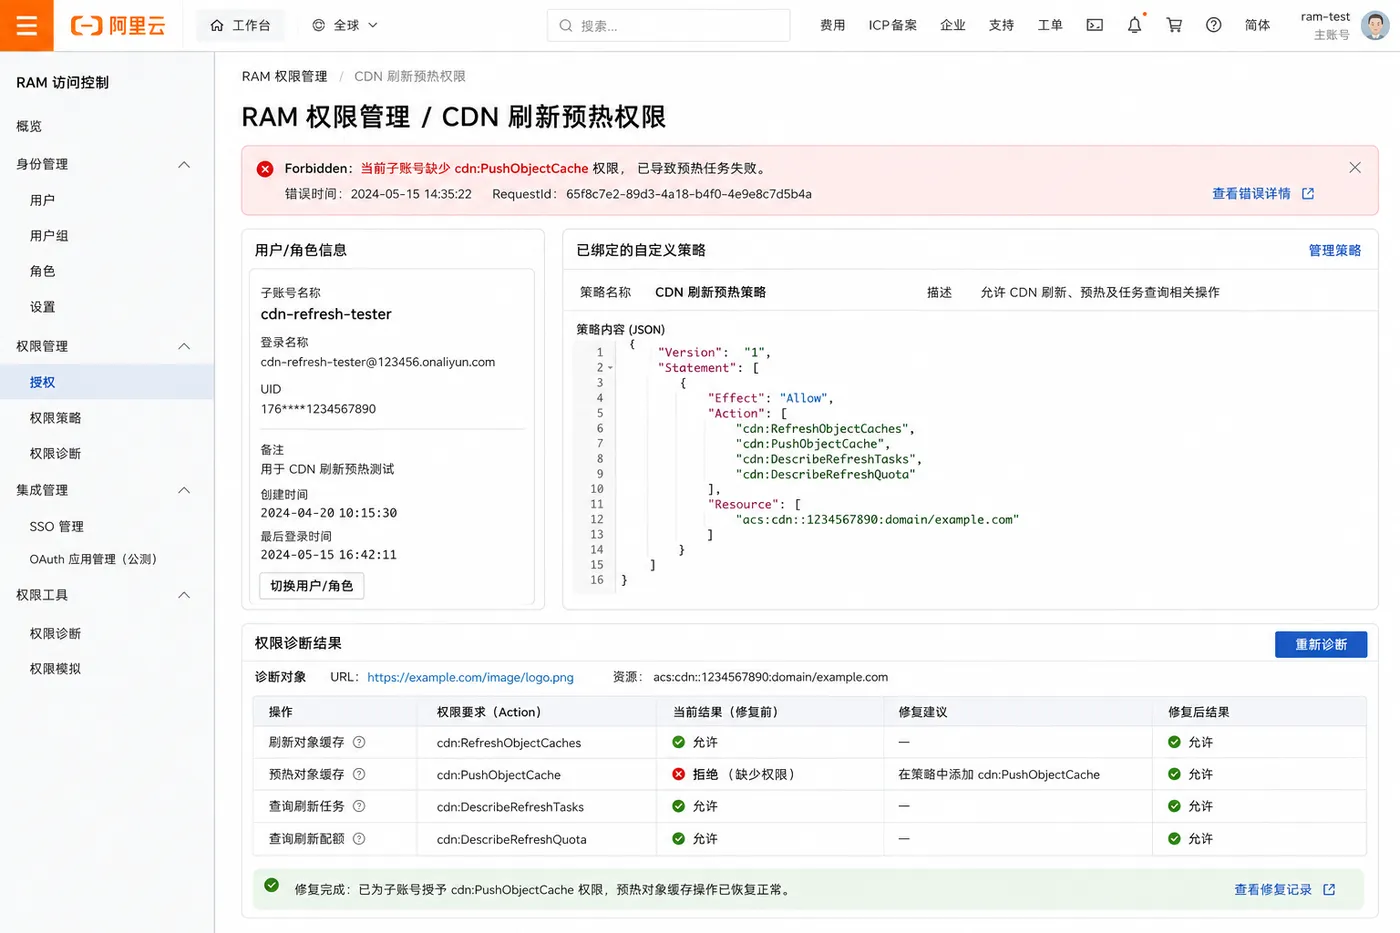Open the ICP备案 menu
This screenshot has width=1400, height=933.
tap(892, 25)
